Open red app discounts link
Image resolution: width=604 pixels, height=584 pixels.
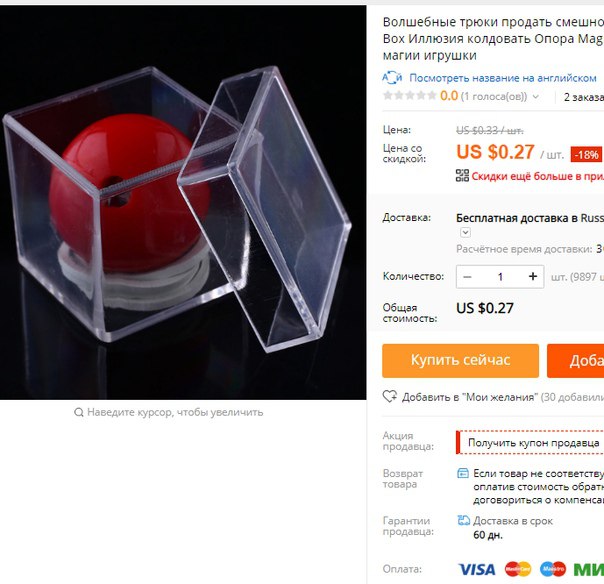pyautogui.click(x=537, y=176)
